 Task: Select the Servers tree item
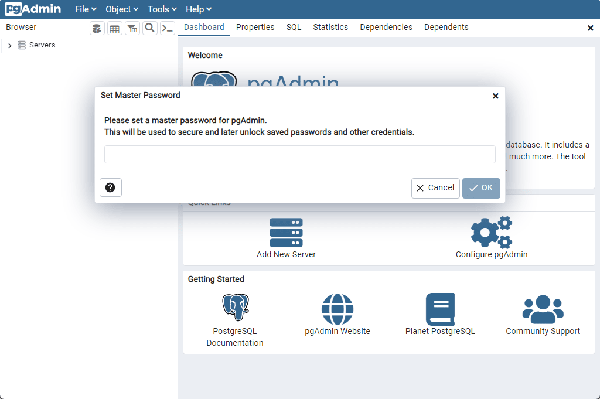click(x=42, y=45)
